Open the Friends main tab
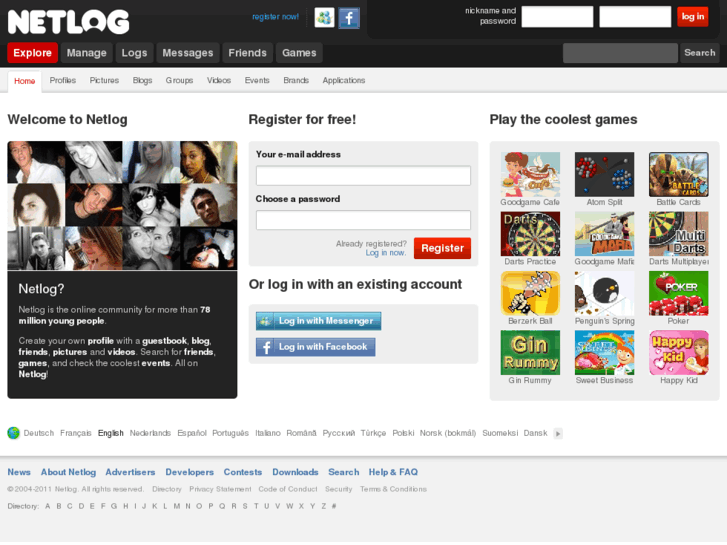This screenshot has width=727, height=545. pos(248,53)
